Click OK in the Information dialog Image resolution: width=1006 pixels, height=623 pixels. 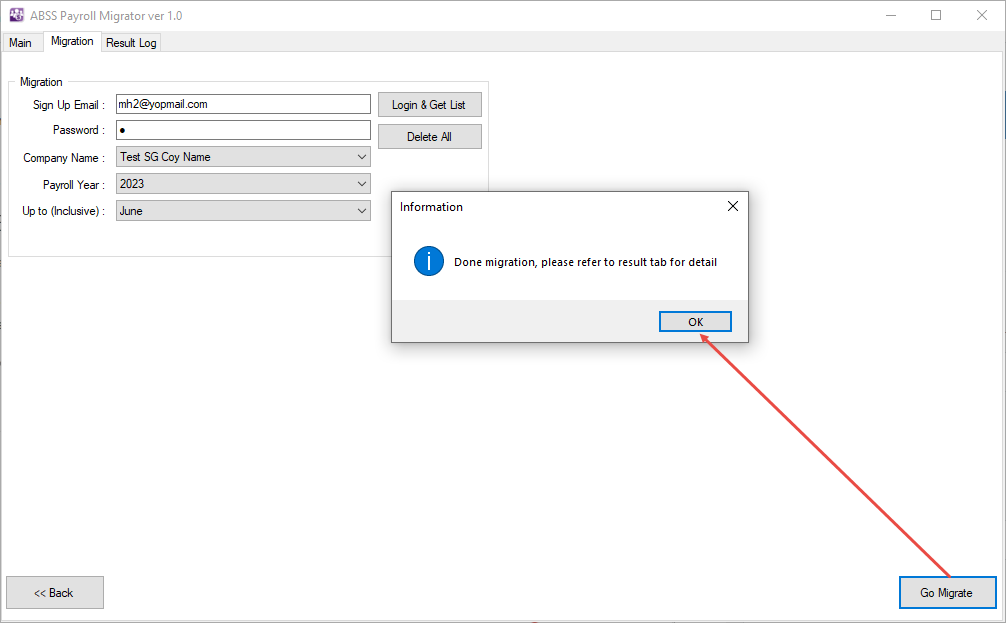tap(695, 321)
